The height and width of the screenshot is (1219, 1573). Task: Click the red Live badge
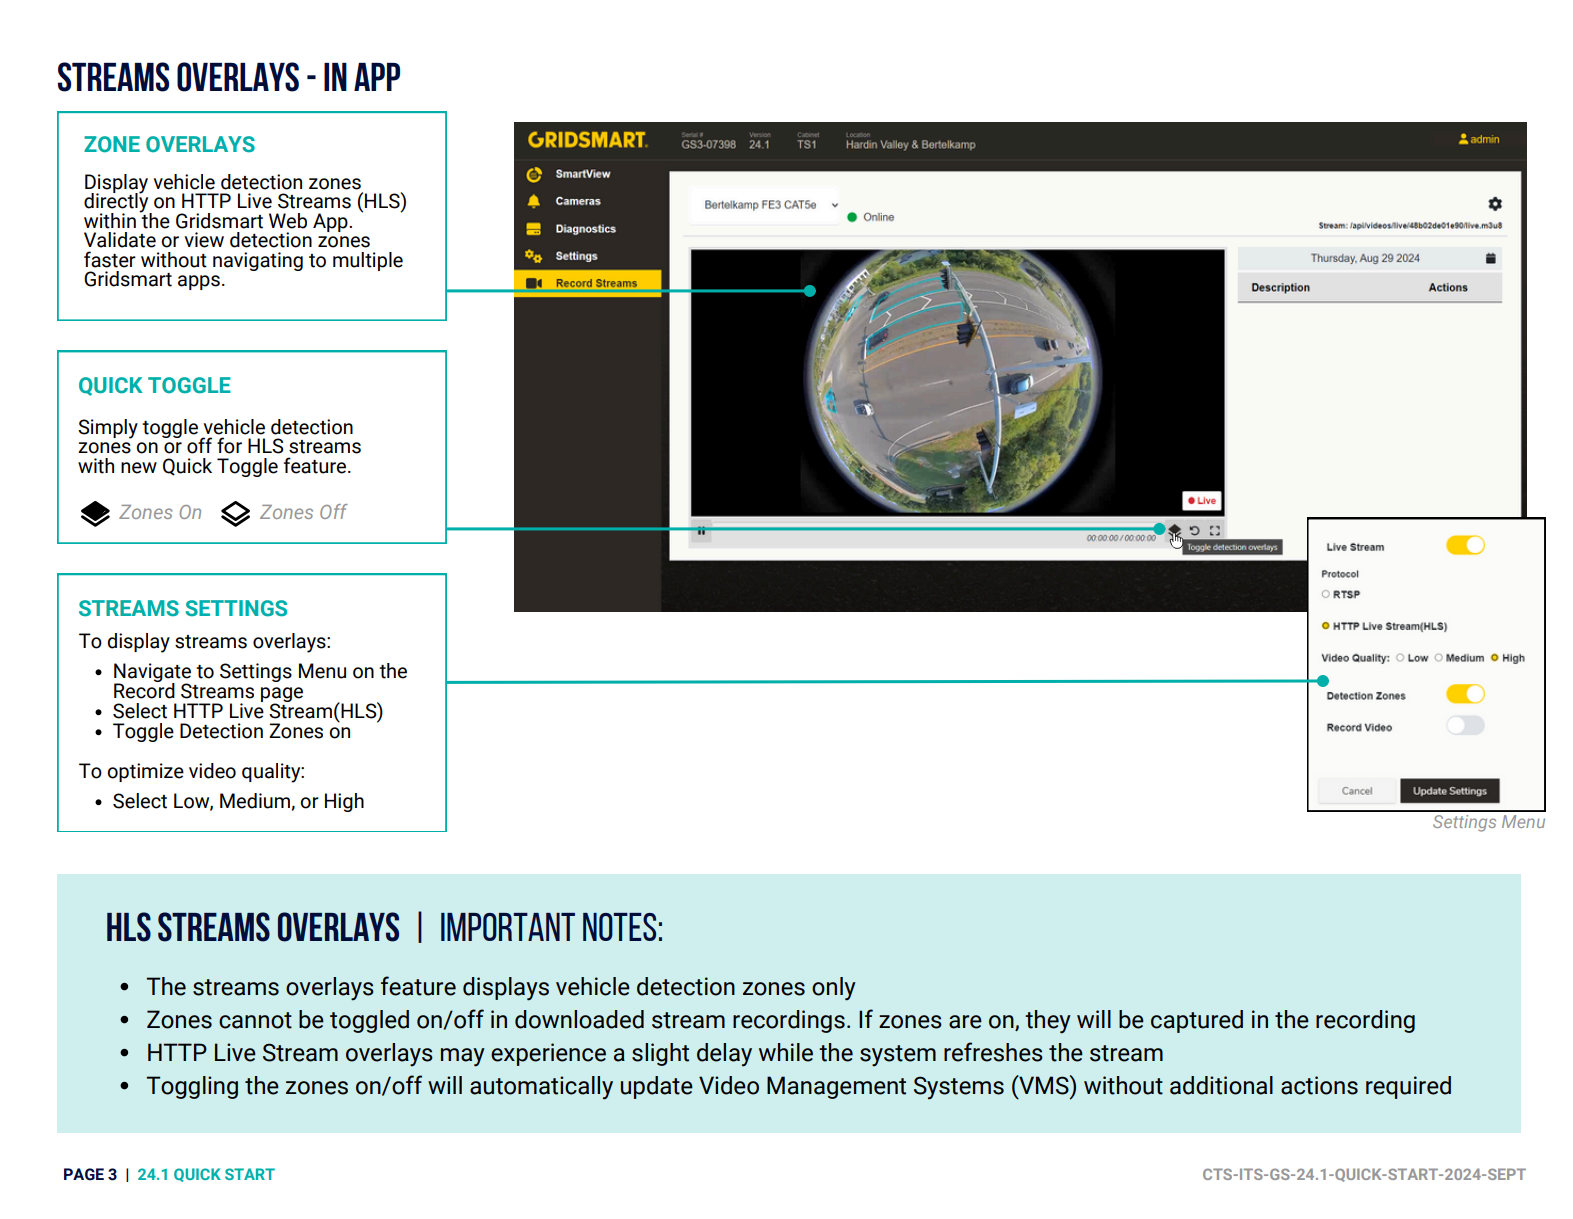coord(1202,500)
